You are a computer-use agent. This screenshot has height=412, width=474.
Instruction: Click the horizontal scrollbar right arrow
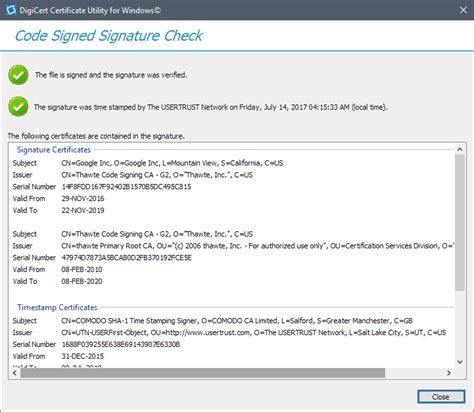(449, 373)
